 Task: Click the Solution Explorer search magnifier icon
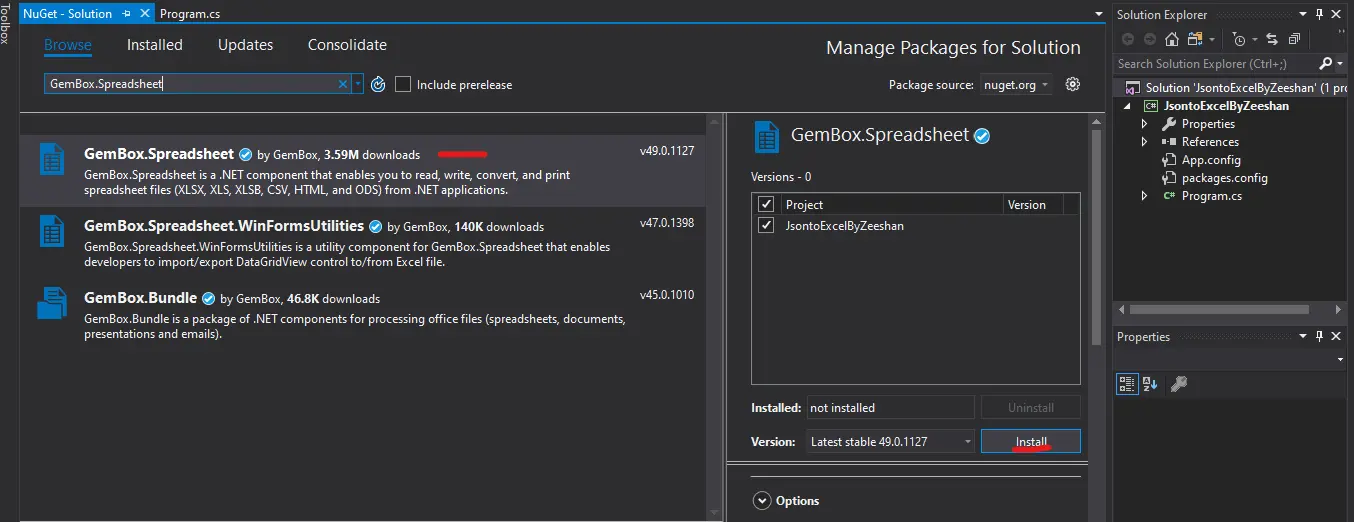click(x=1326, y=63)
